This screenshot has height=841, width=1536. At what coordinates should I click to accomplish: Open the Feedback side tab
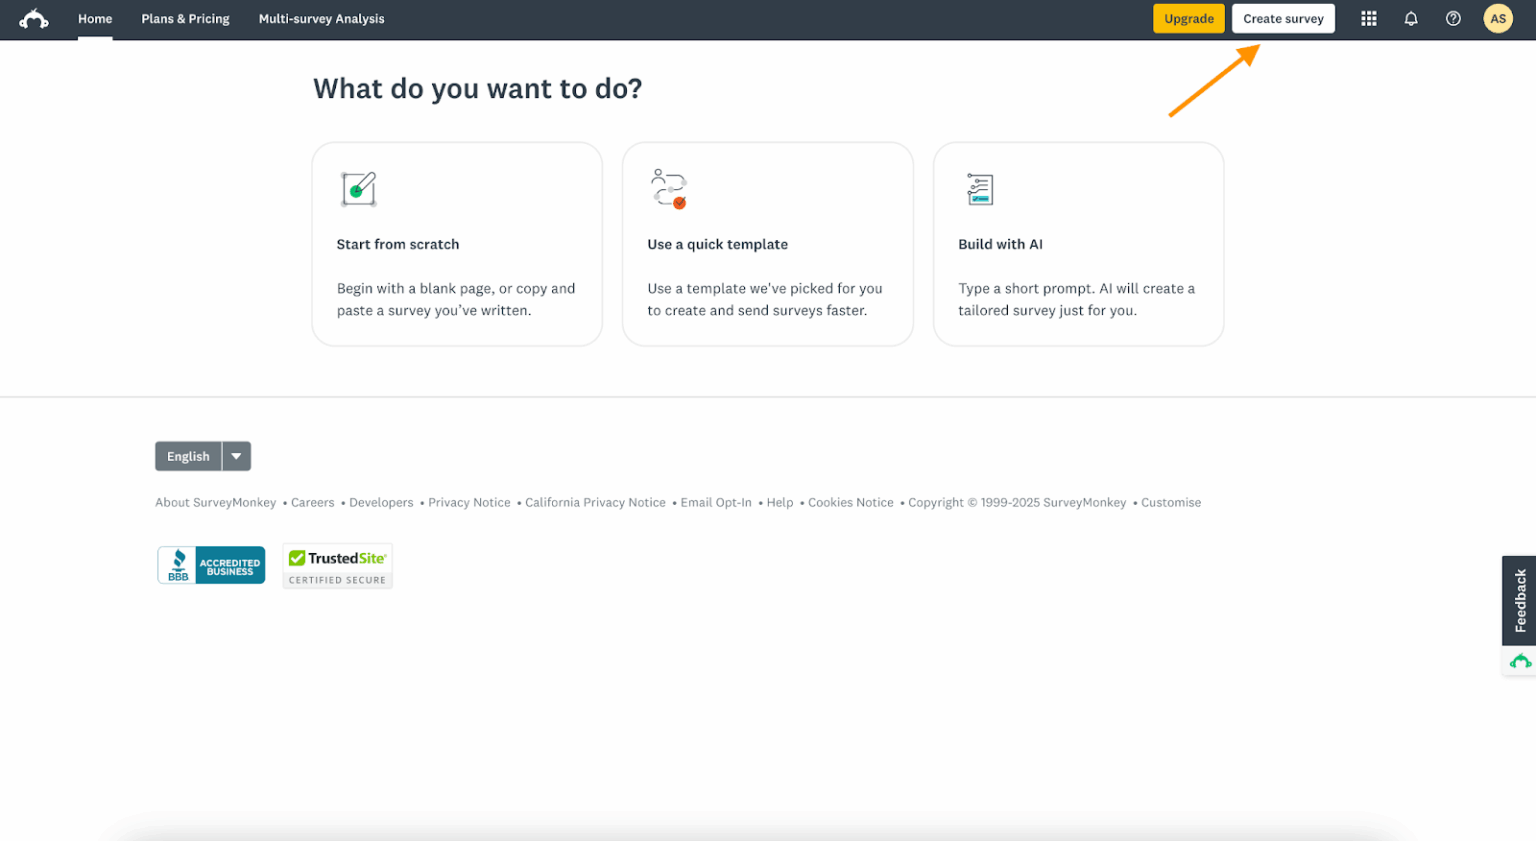[1521, 601]
